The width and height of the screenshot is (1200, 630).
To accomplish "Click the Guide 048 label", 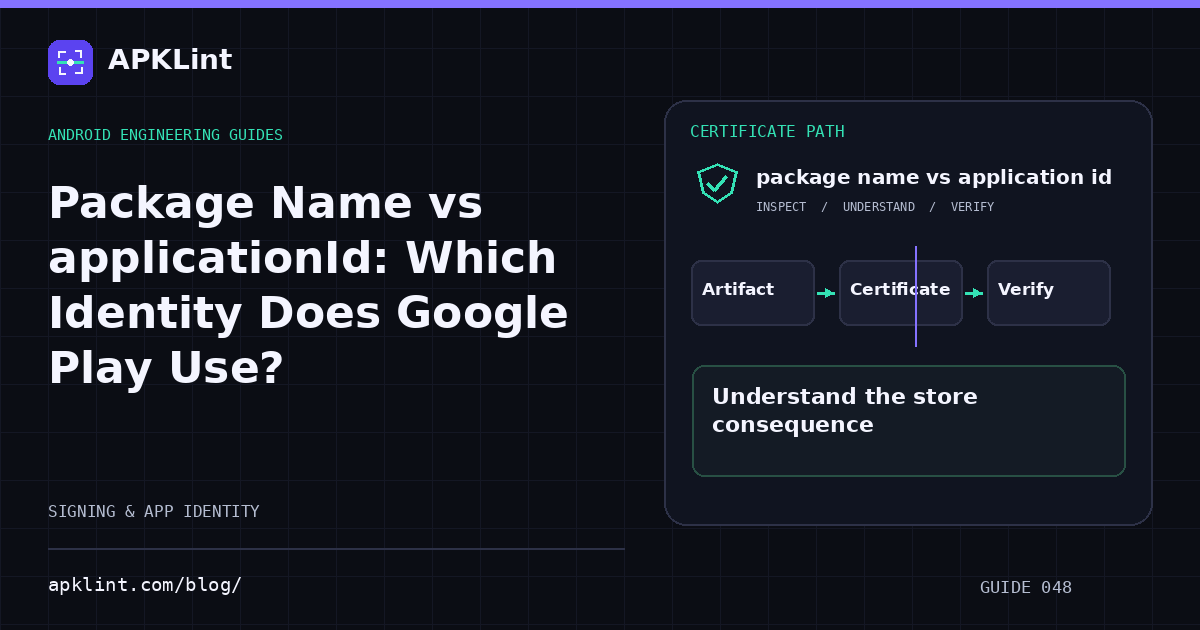I will tap(1026, 588).
